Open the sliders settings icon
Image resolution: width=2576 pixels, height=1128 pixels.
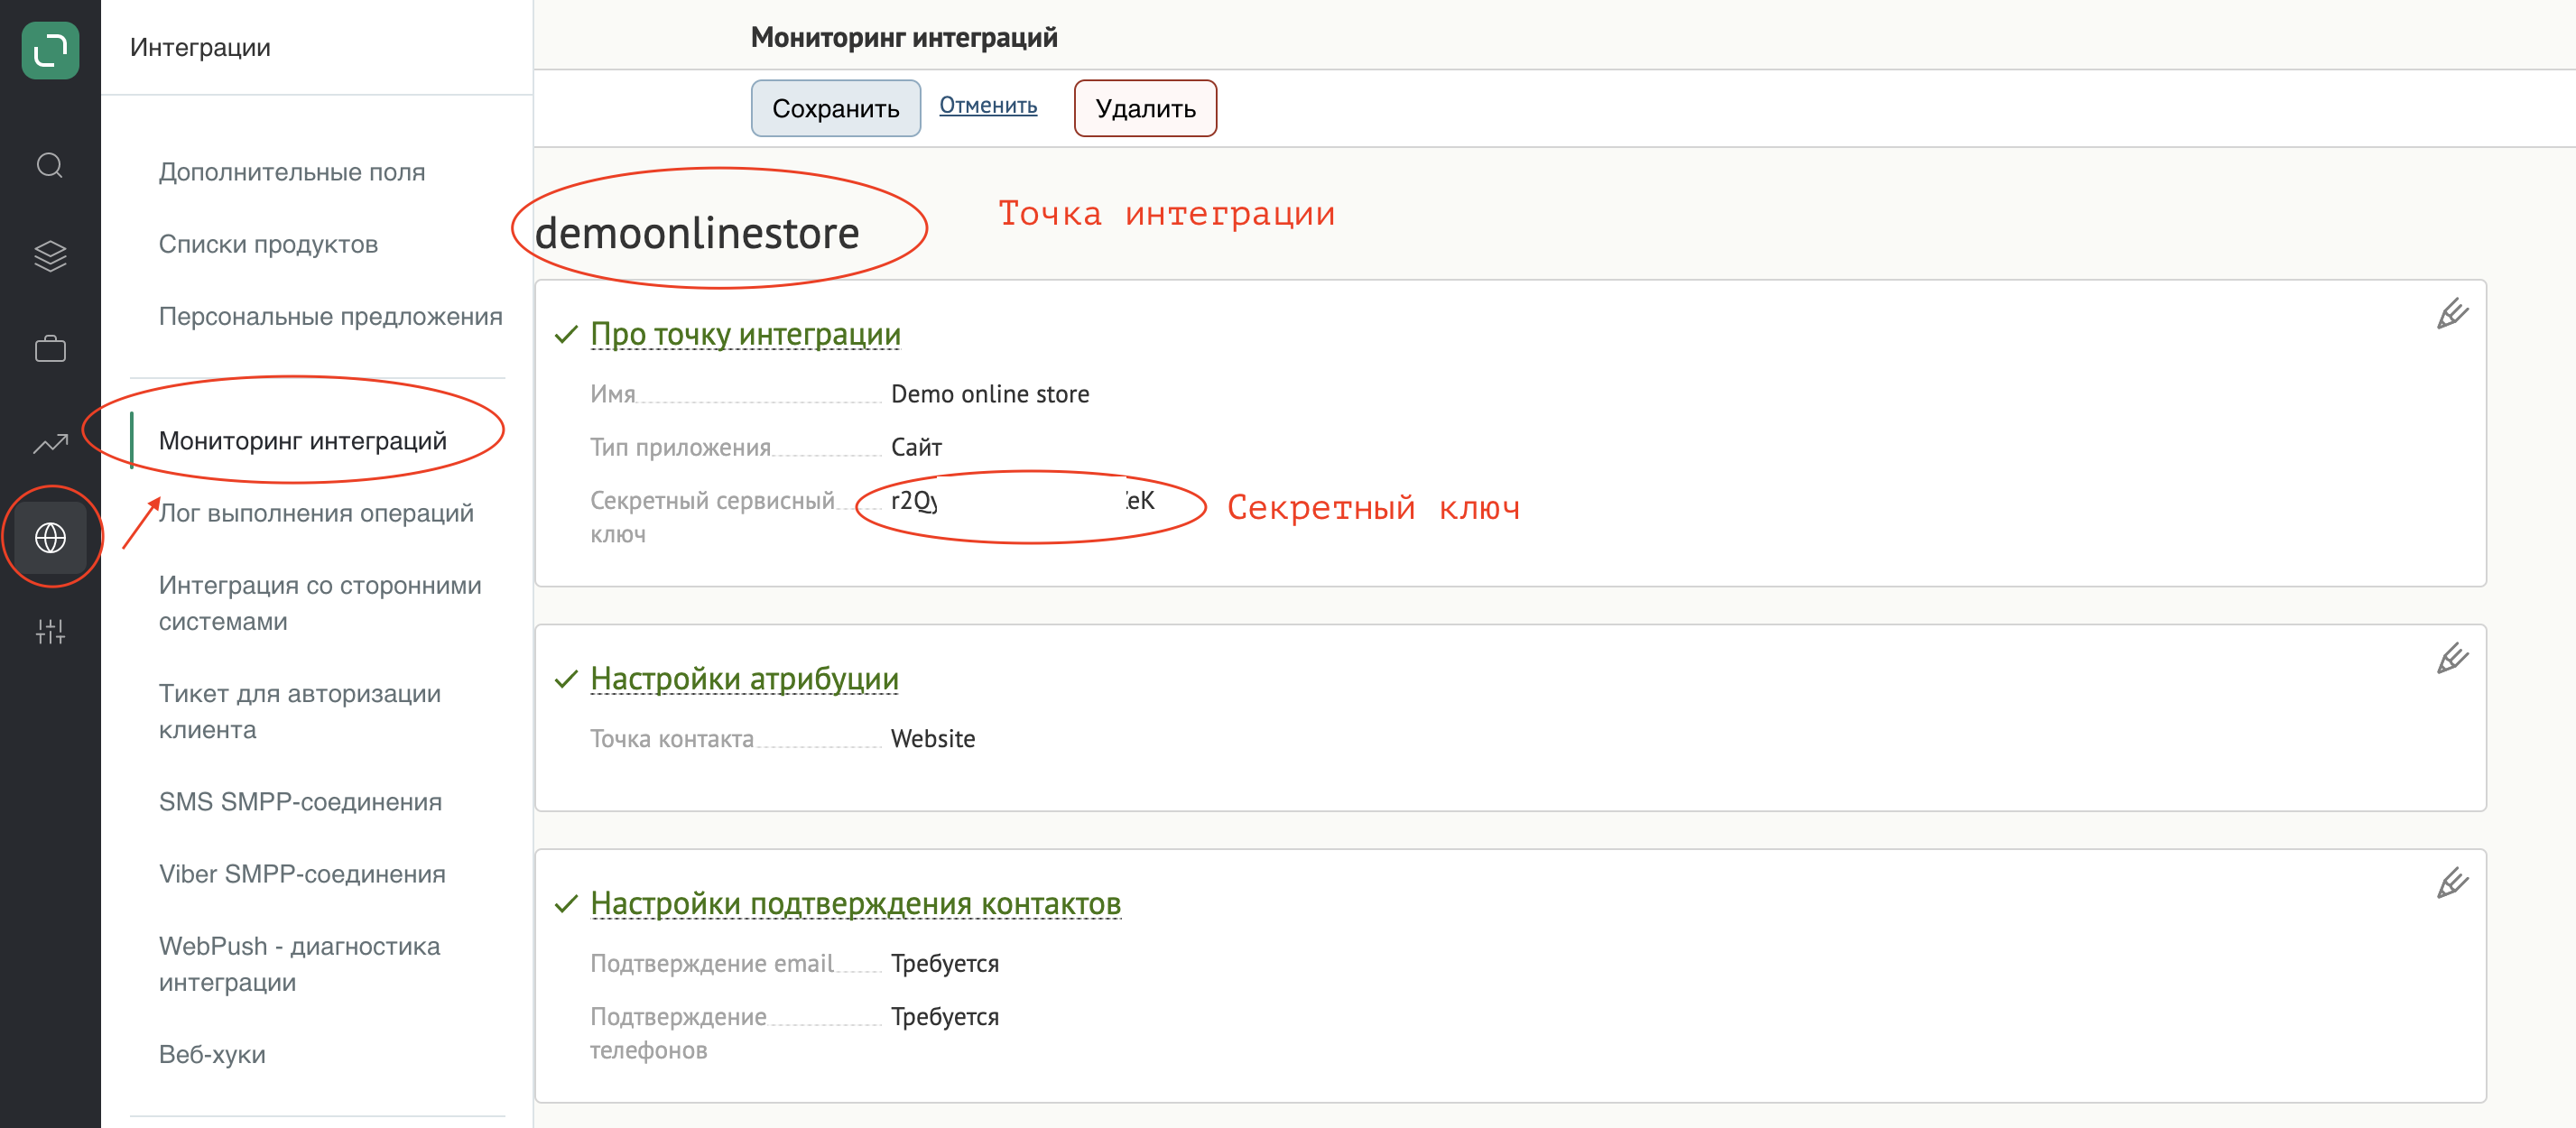[x=50, y=631]
